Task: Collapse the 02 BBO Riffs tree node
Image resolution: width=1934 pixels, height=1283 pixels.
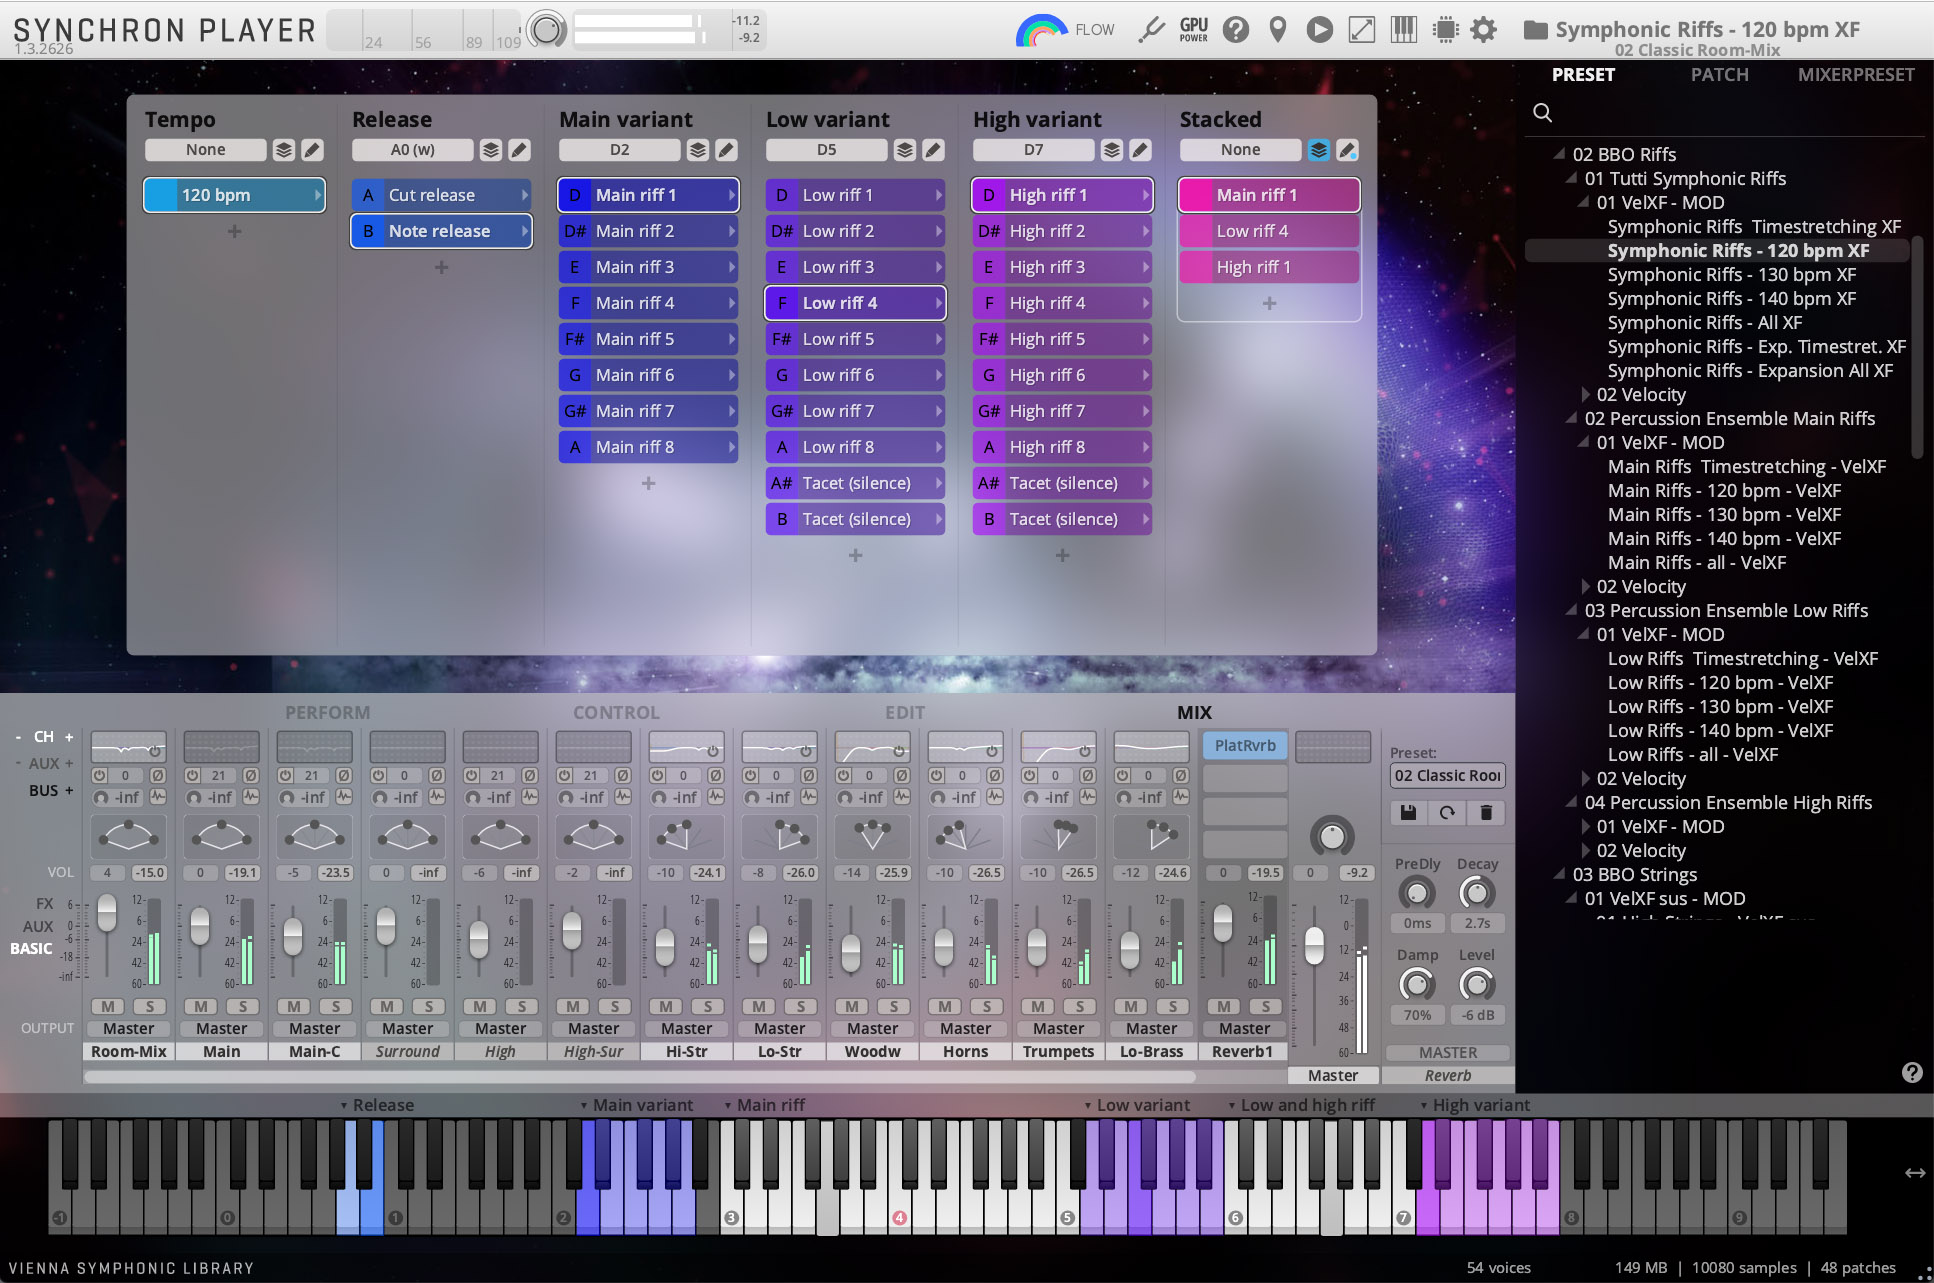Action: (x=1559, y=154)
